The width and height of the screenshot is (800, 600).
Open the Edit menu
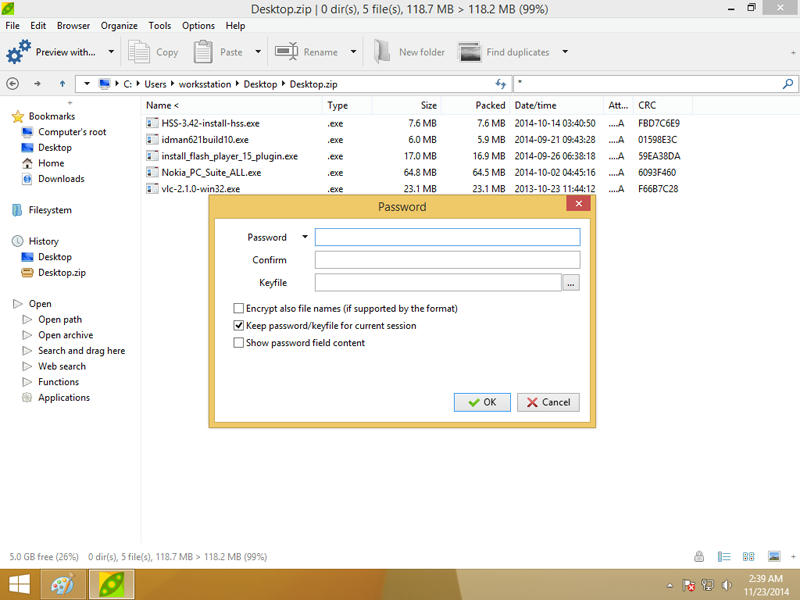38,26
